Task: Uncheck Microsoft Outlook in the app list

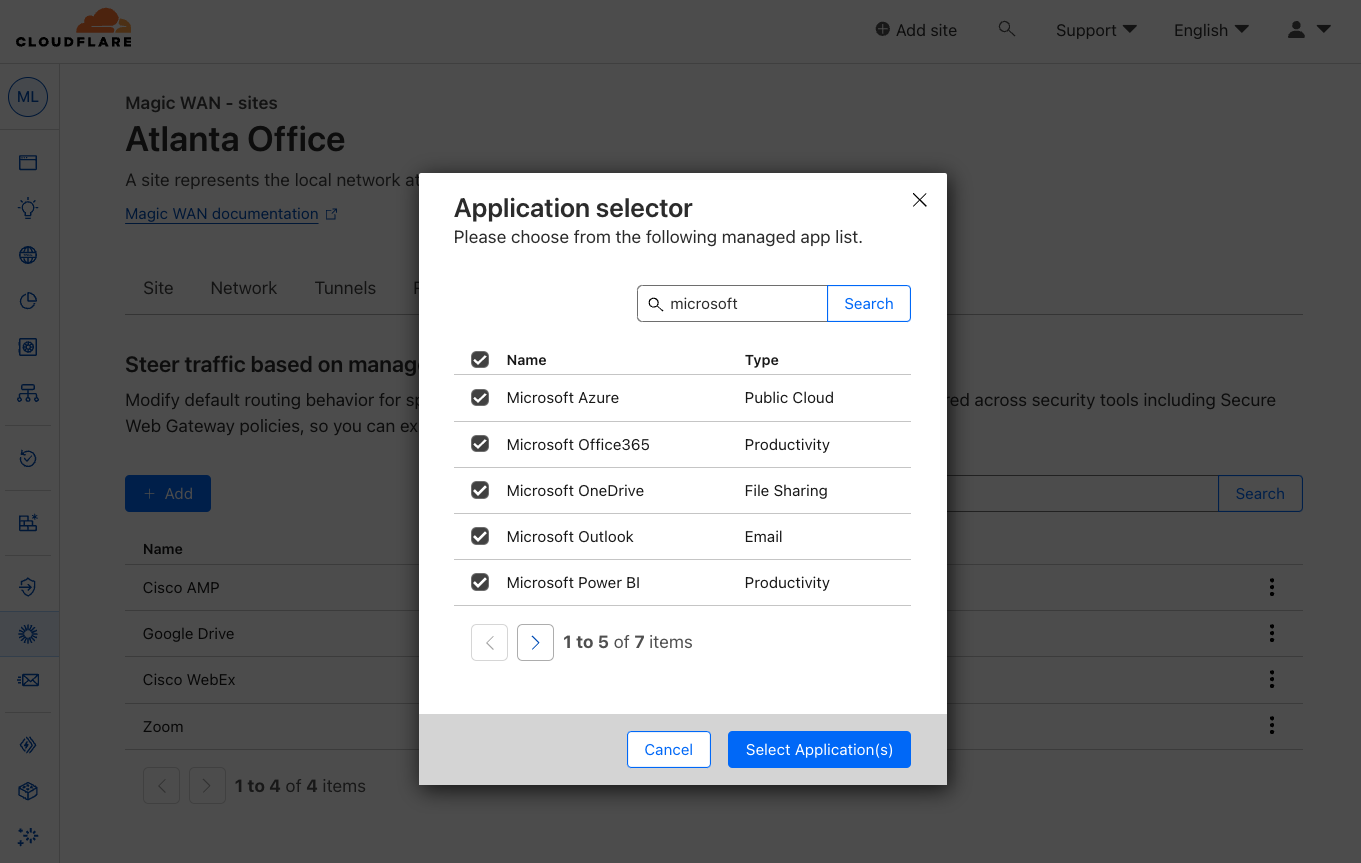Action: (x=480, y=536)
